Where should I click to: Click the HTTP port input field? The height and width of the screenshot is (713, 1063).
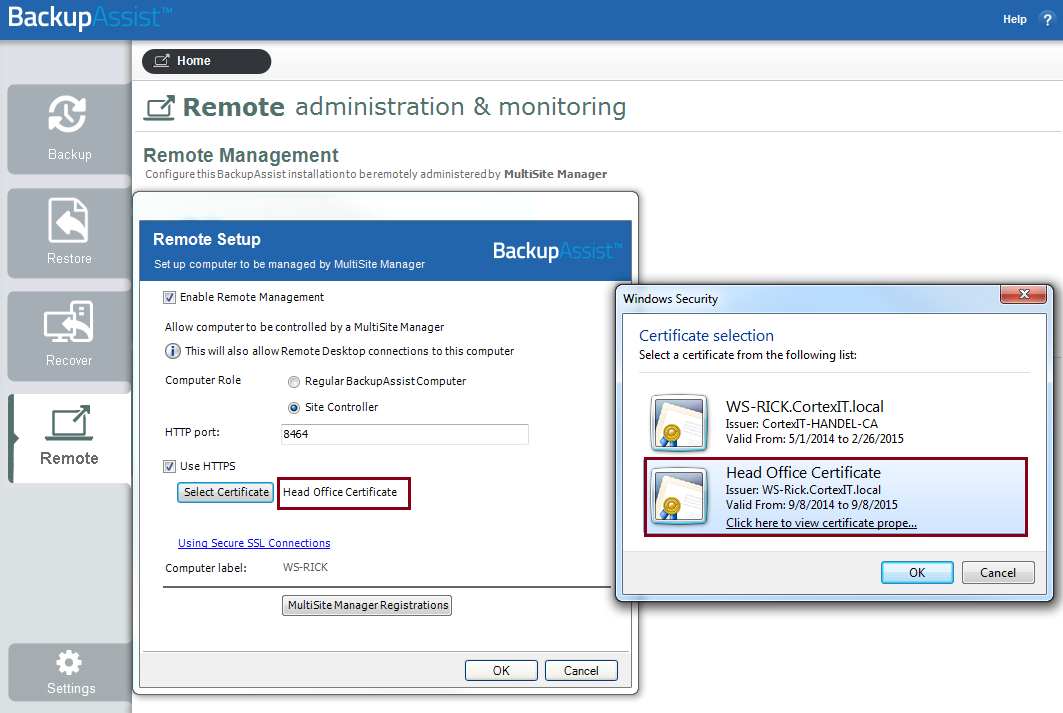click(x=405, y=434)
